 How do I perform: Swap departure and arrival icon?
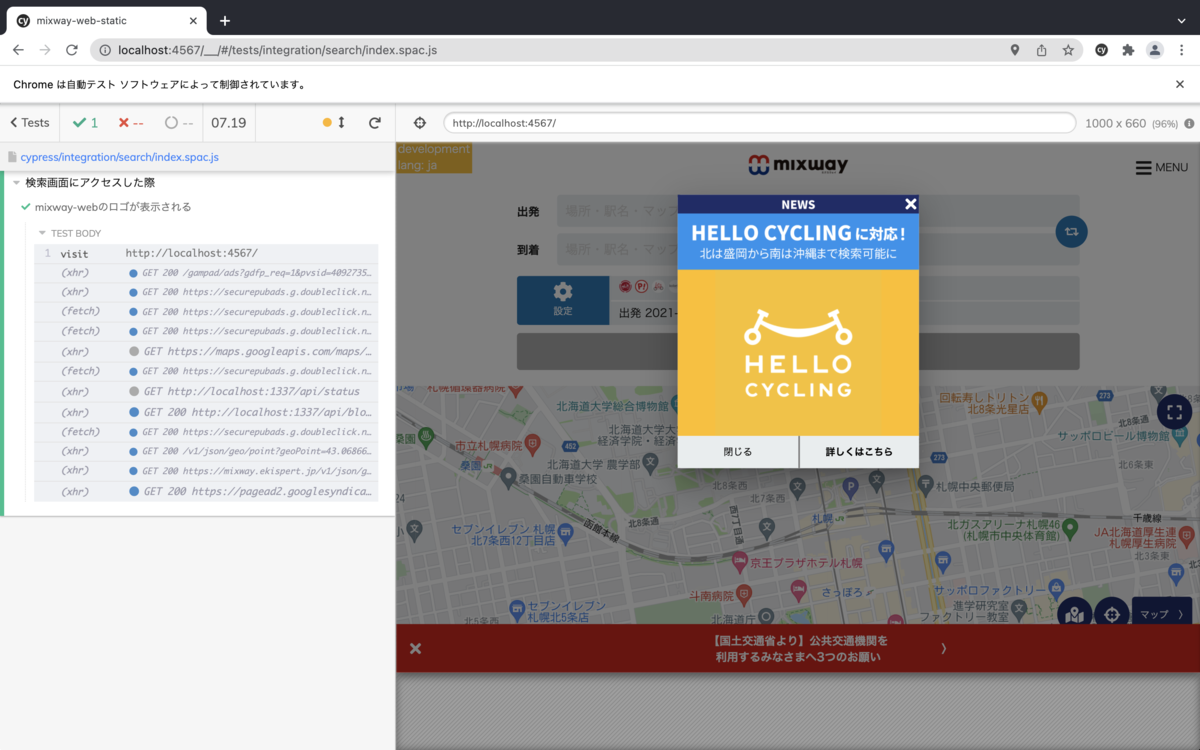coord(1071,231)
